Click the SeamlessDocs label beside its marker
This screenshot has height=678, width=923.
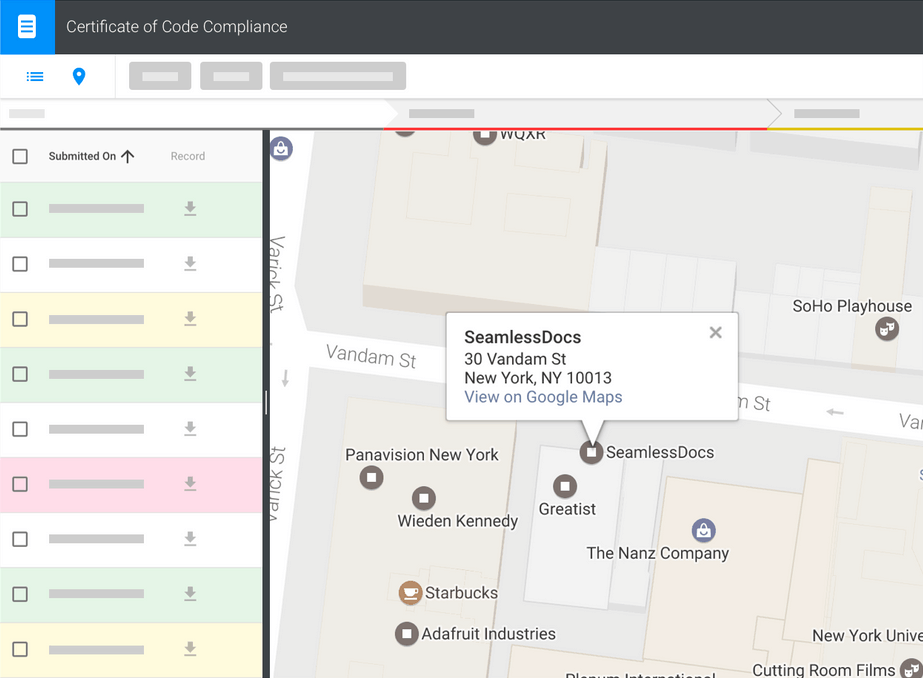(660, 452)
